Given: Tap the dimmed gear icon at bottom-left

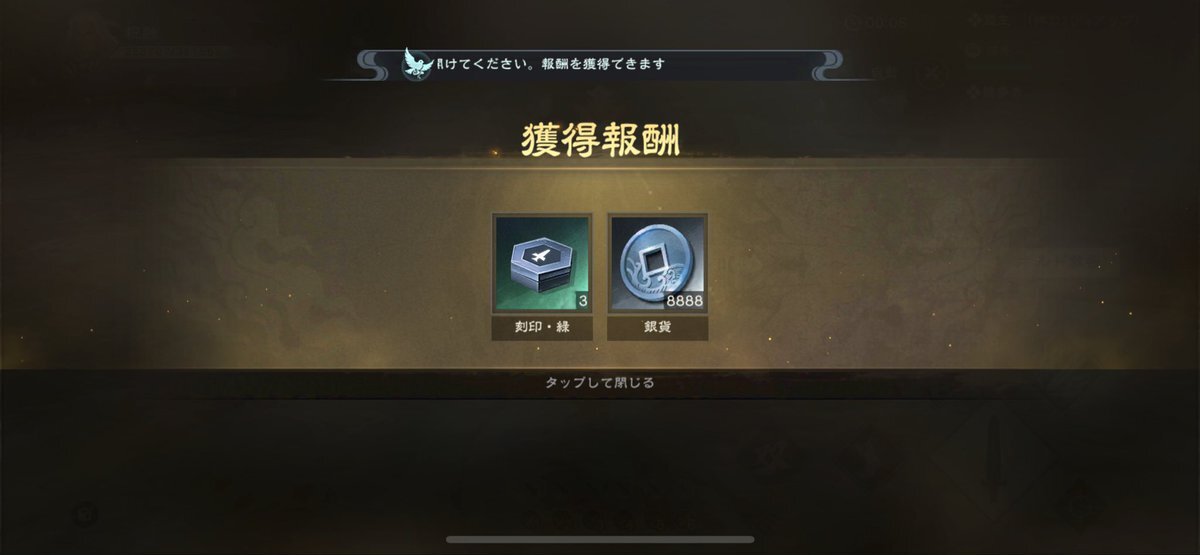Looking at the screenshot, I should 87,515.
